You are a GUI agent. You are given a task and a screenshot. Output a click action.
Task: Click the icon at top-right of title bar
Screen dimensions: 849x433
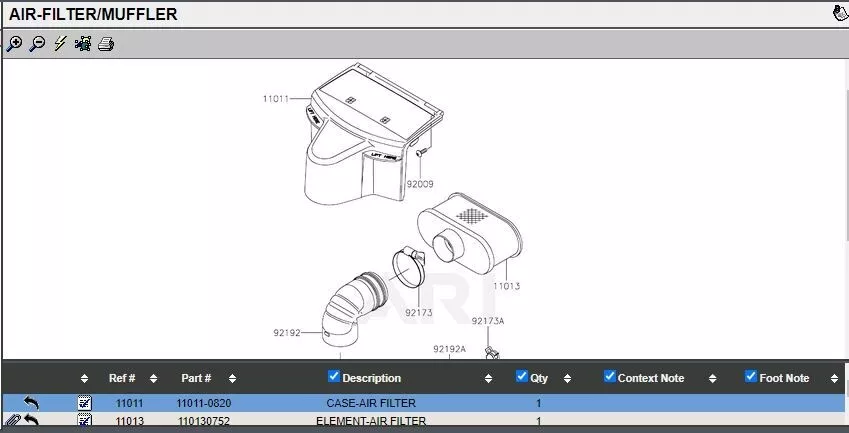tap(839, 14)
